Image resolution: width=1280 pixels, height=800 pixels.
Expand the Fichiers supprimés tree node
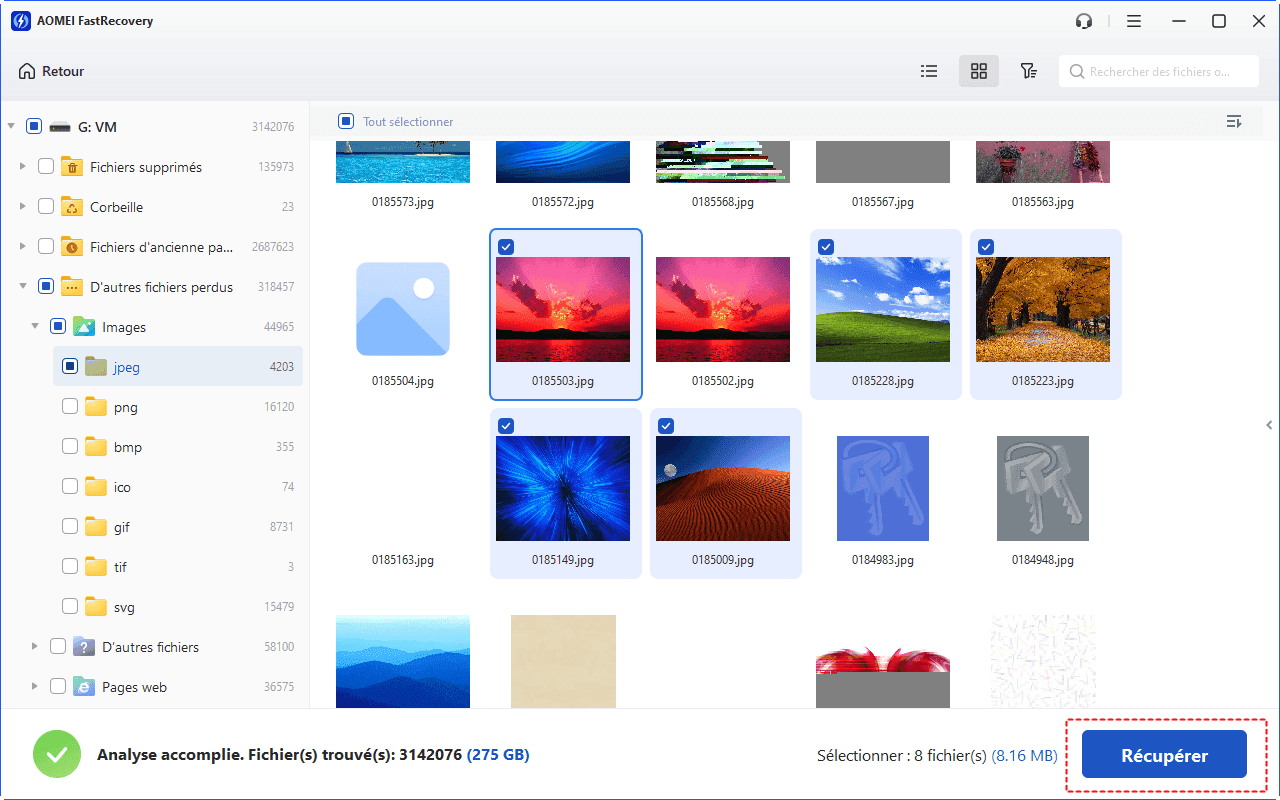point(23,167)
